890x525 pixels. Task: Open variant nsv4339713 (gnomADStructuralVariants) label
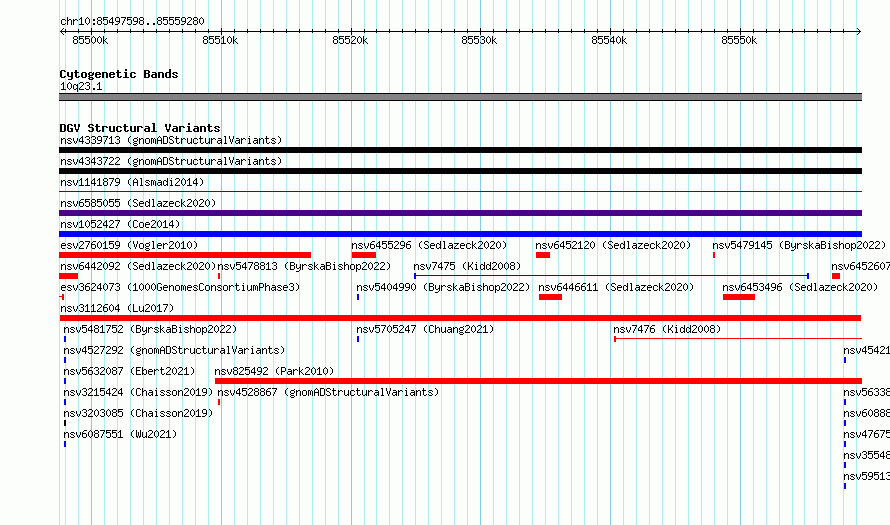point(171,140)
